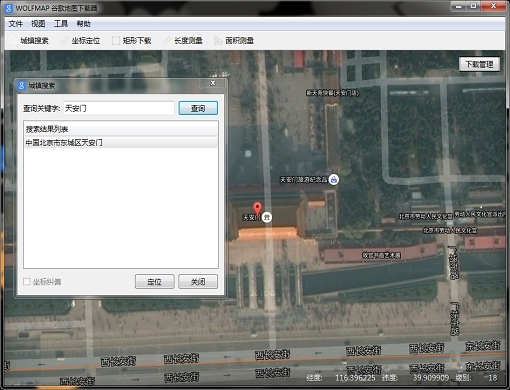Click the 搜索结果列表 column header
The width and height of the screenshot is (510, 390).
(x=121, y=129)
